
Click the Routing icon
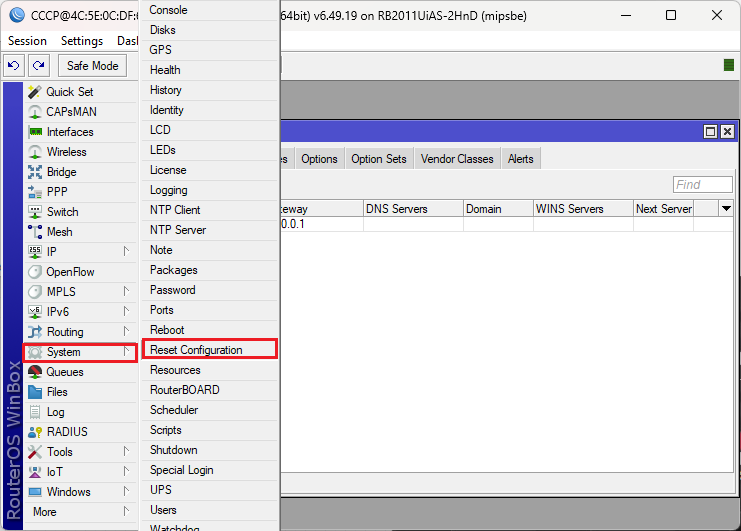pos(34,332)
